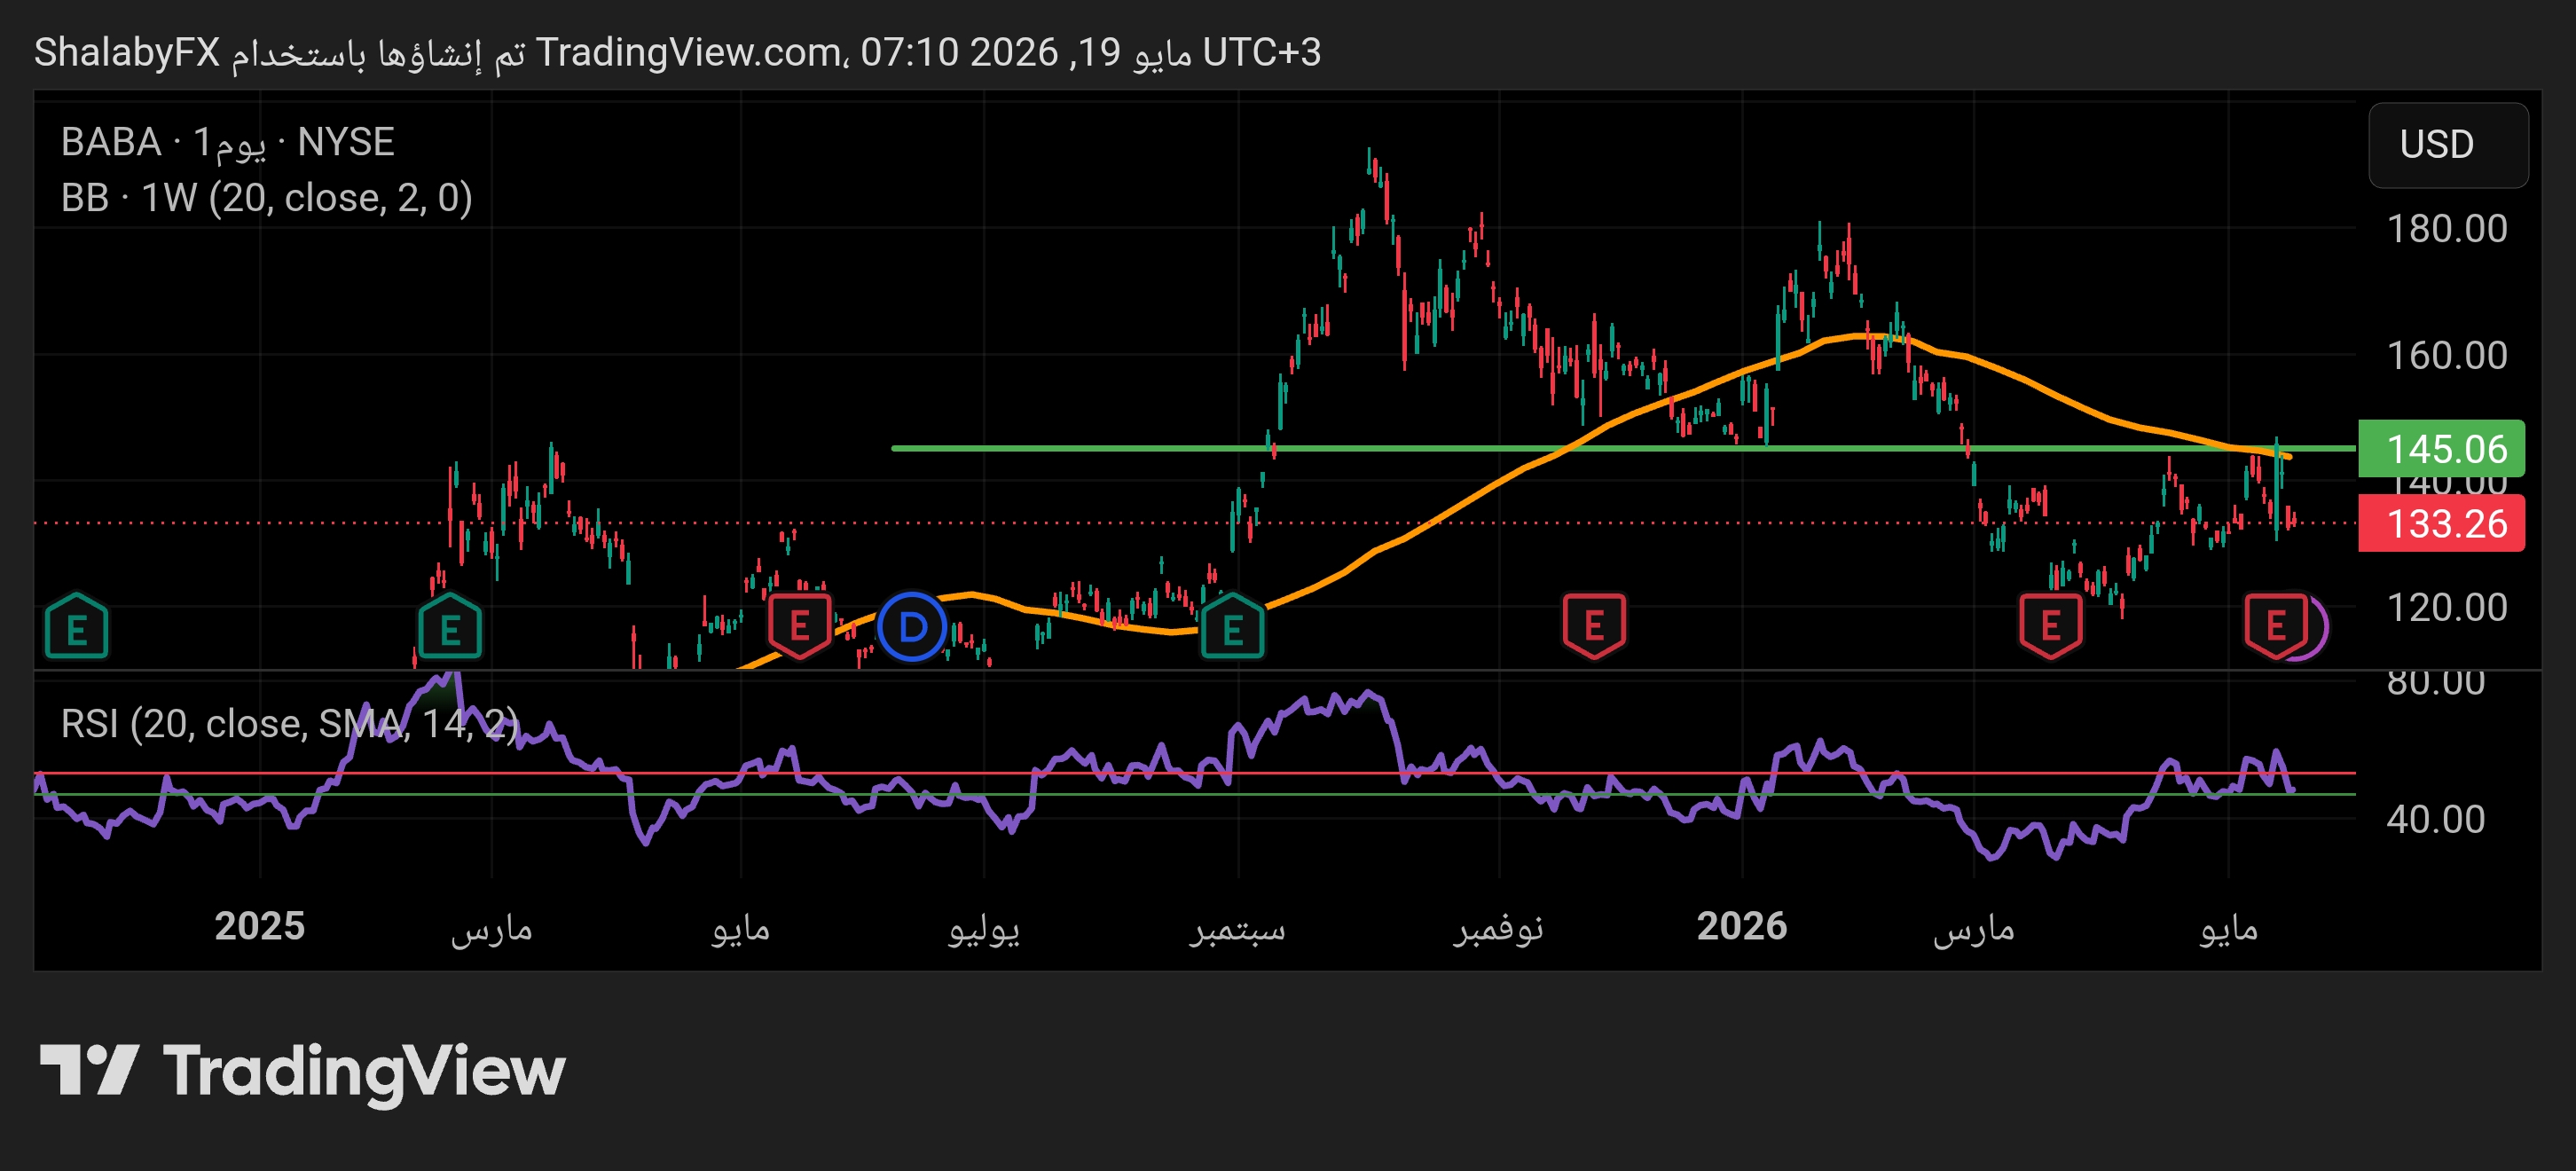Click the RSI (20, close, SMA, 14, 2) label

290,723
